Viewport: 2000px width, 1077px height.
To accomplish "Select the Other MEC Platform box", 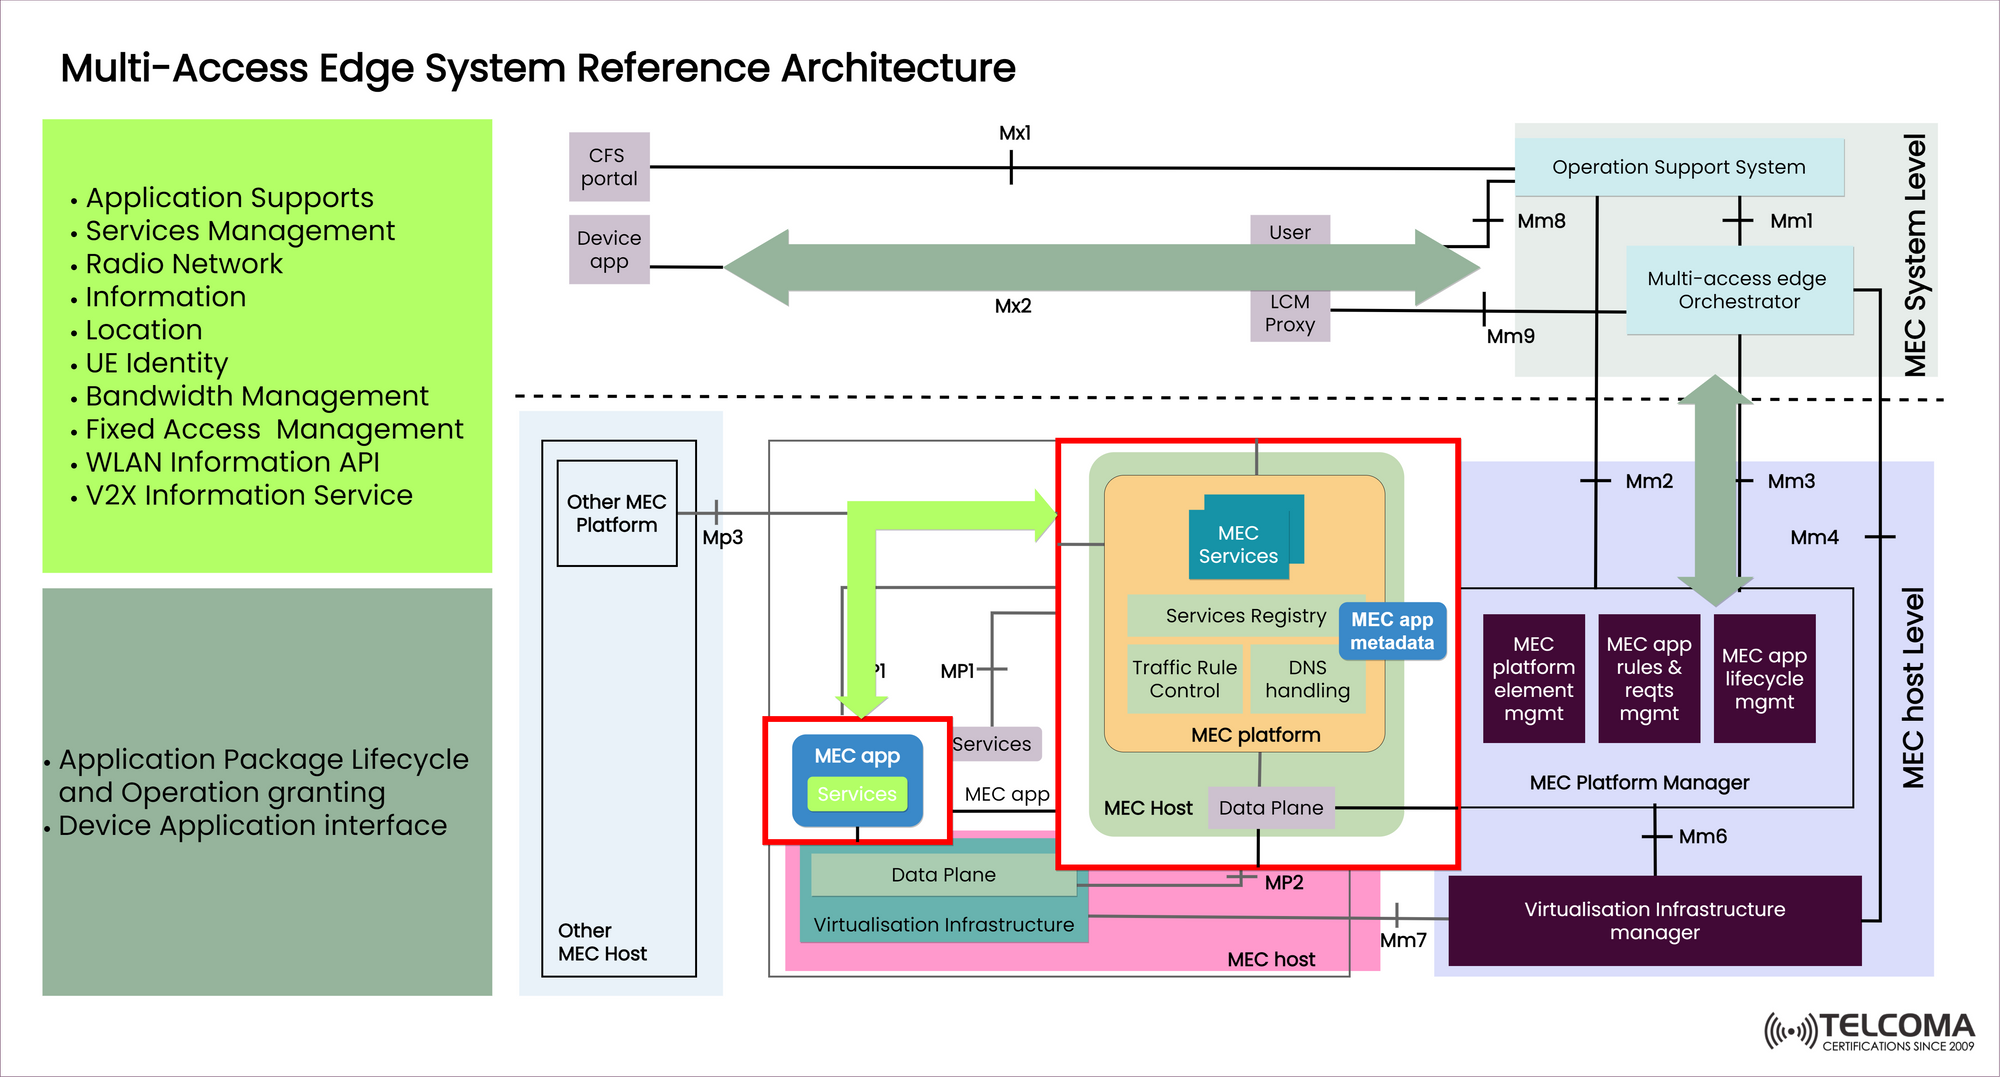I will pyautogui.click(x=616, y=513).
